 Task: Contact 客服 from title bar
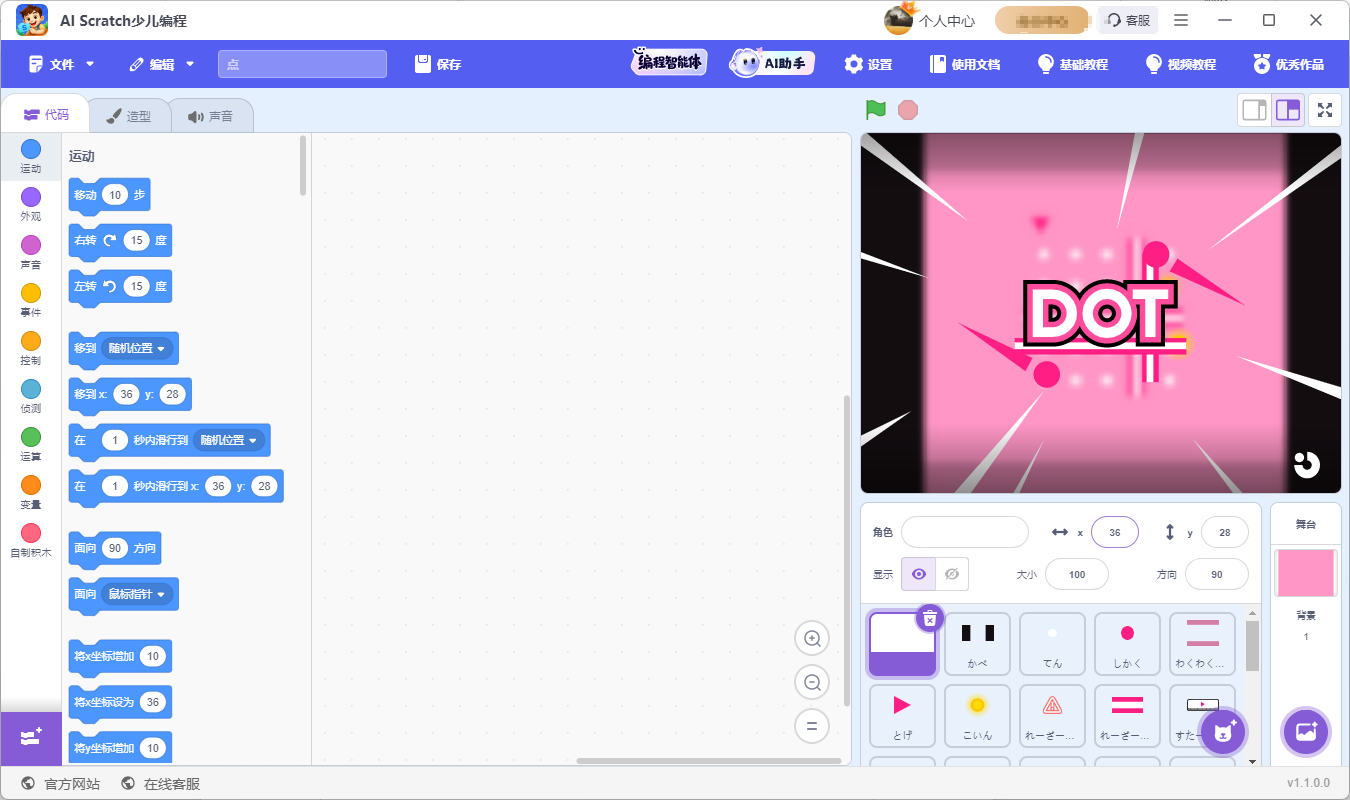pos(1128,20)
